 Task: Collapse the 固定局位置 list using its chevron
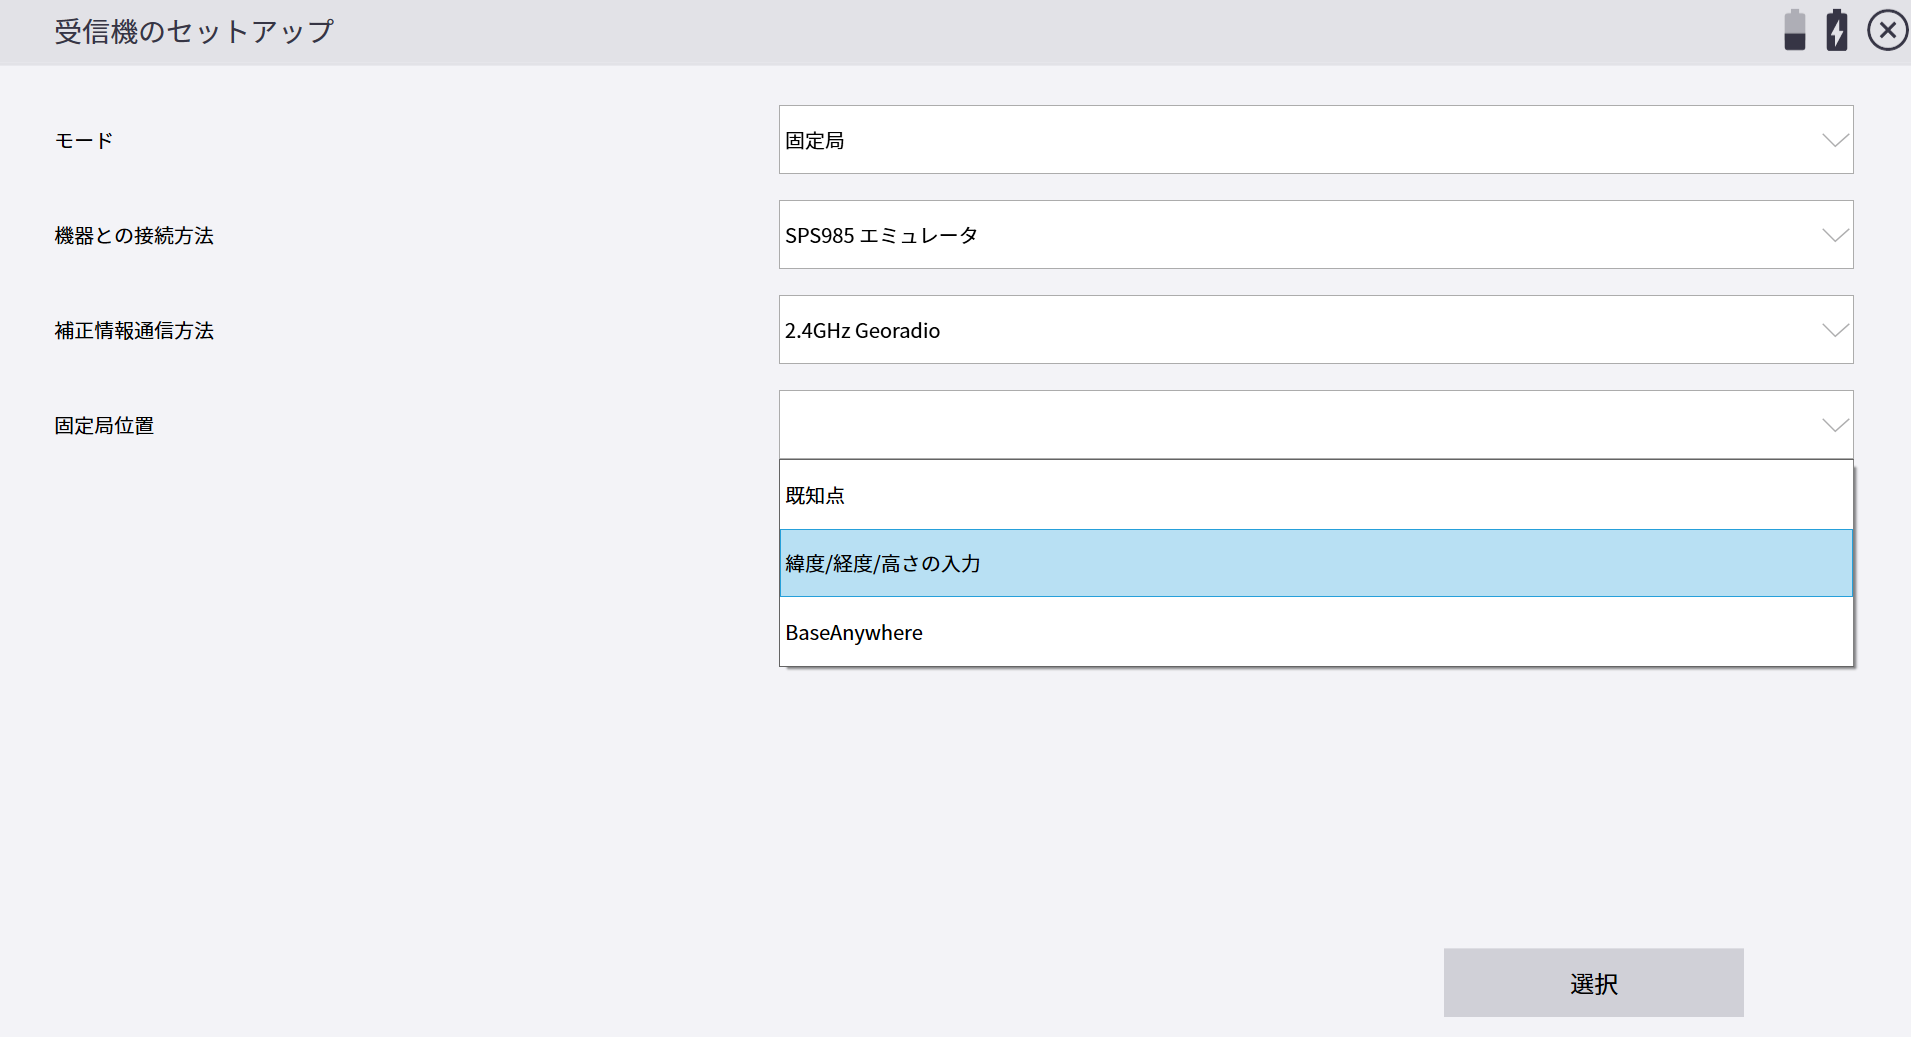click(1834, 425)
